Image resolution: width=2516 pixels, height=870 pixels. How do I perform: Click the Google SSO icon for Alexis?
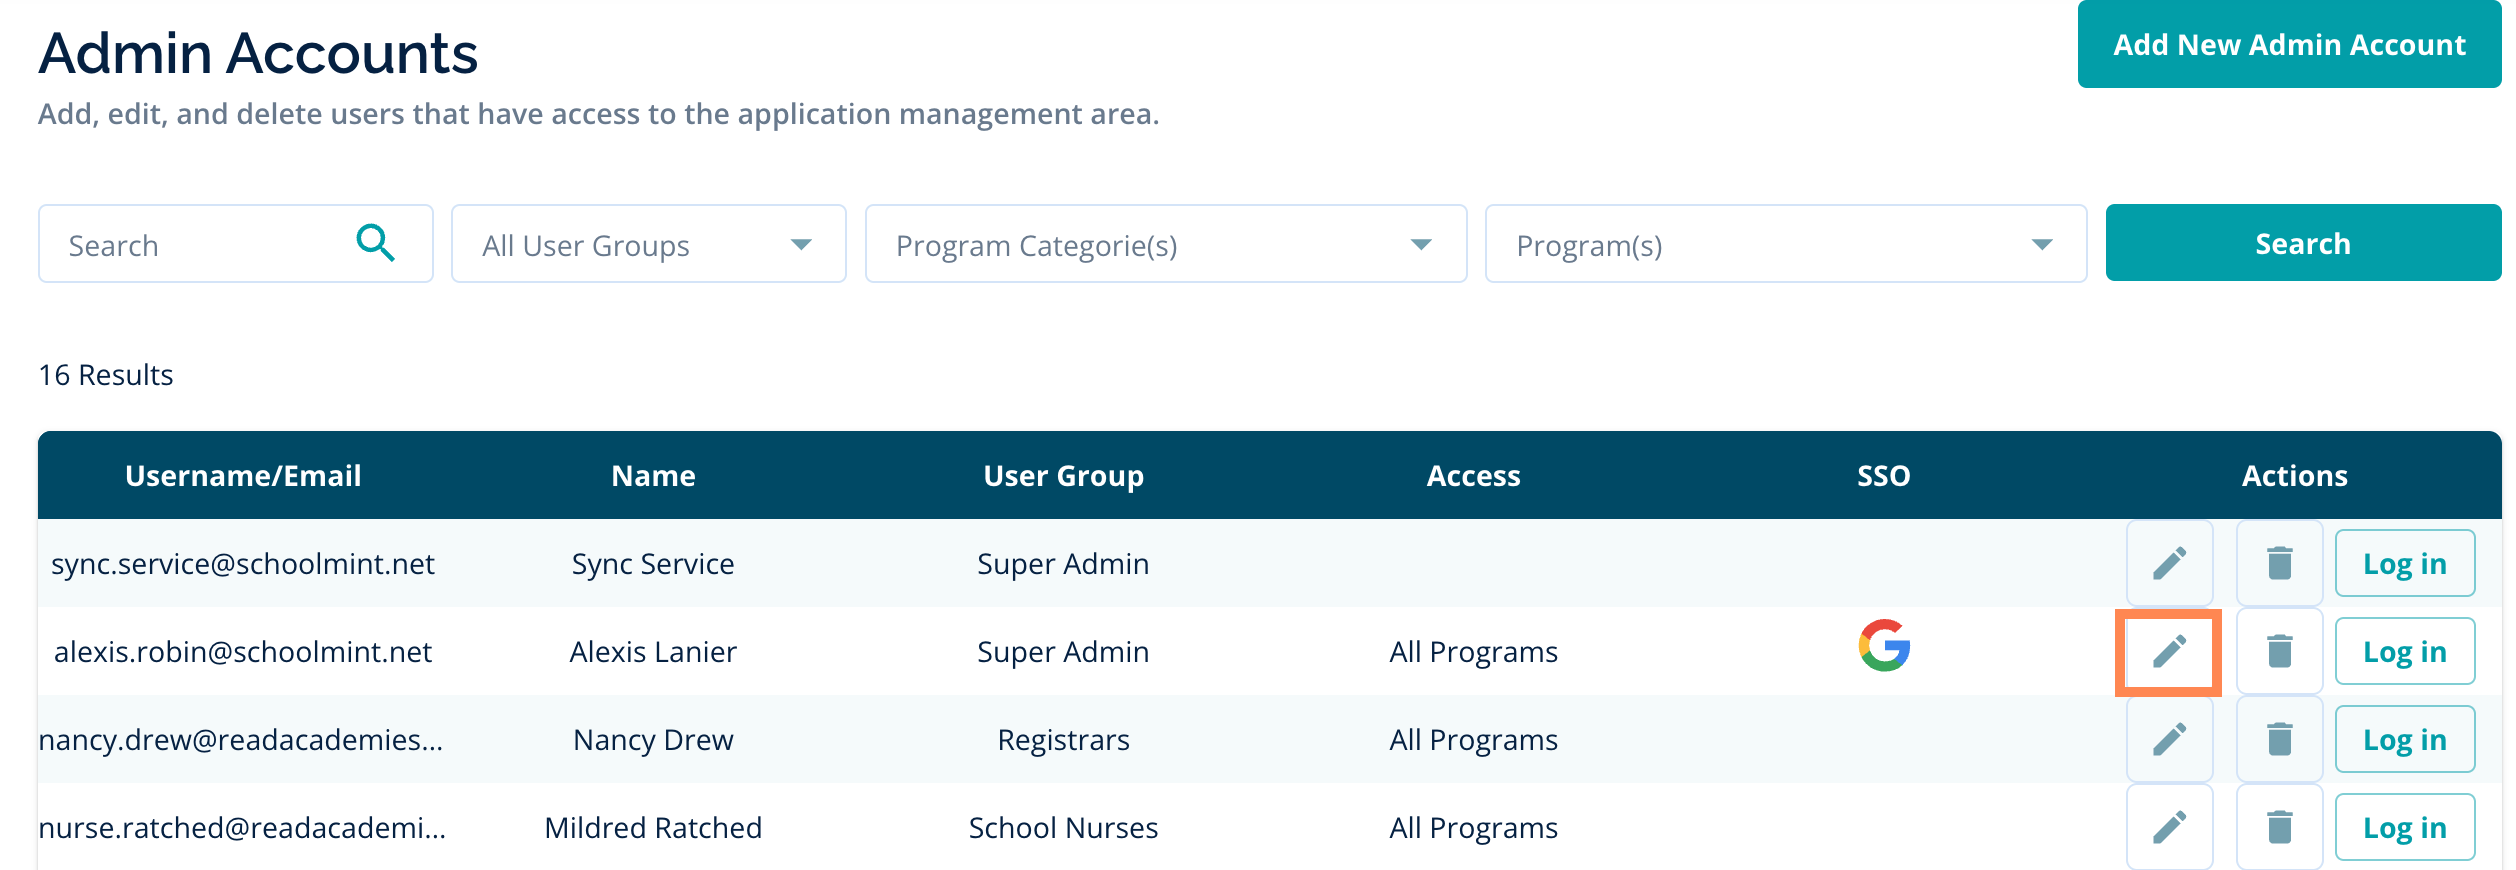point(1884,646)
